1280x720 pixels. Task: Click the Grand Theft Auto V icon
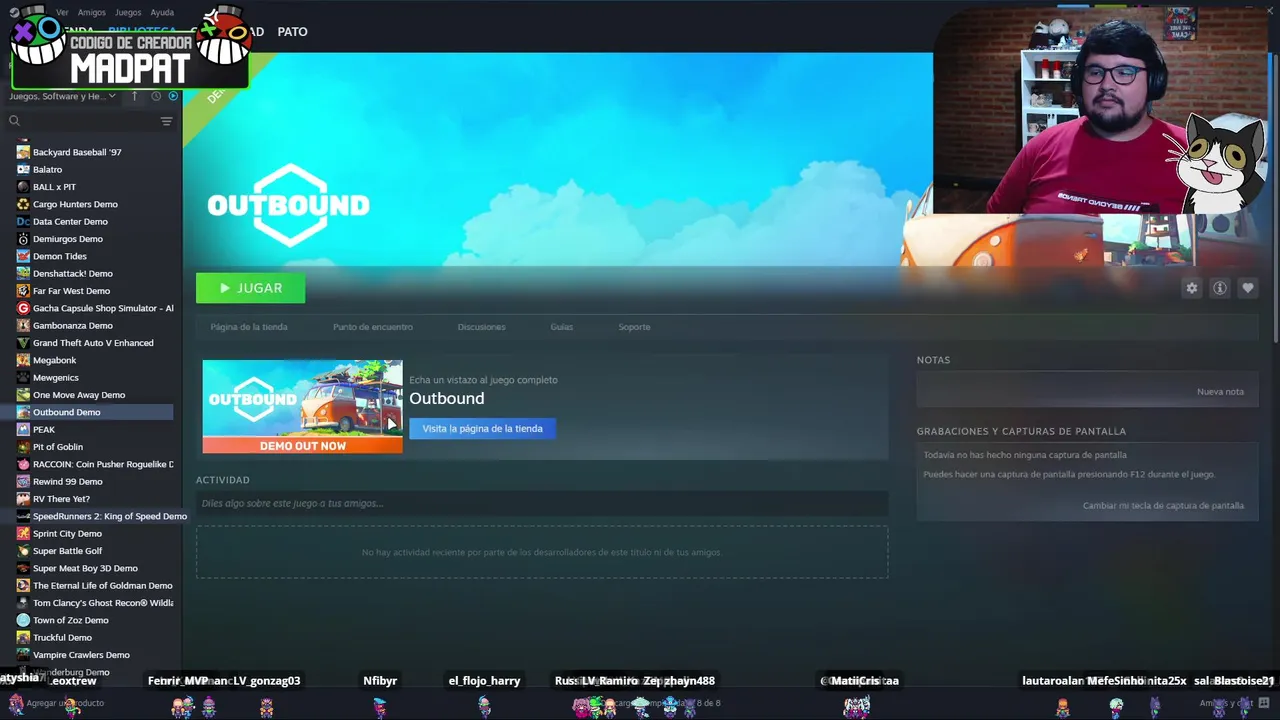click(23, 343)
